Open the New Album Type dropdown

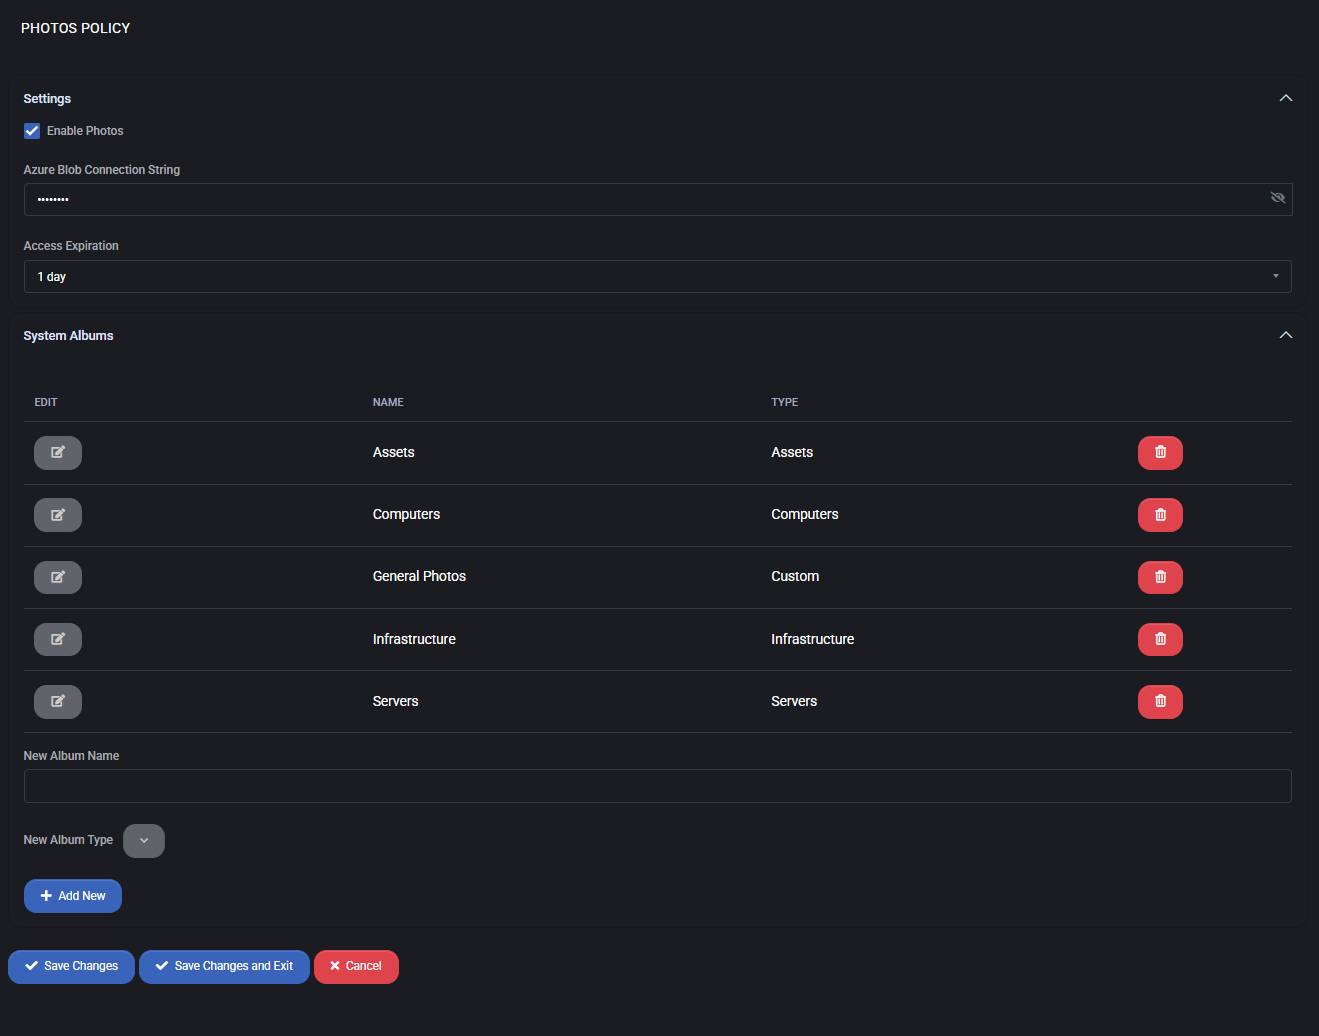coord(144,841)
